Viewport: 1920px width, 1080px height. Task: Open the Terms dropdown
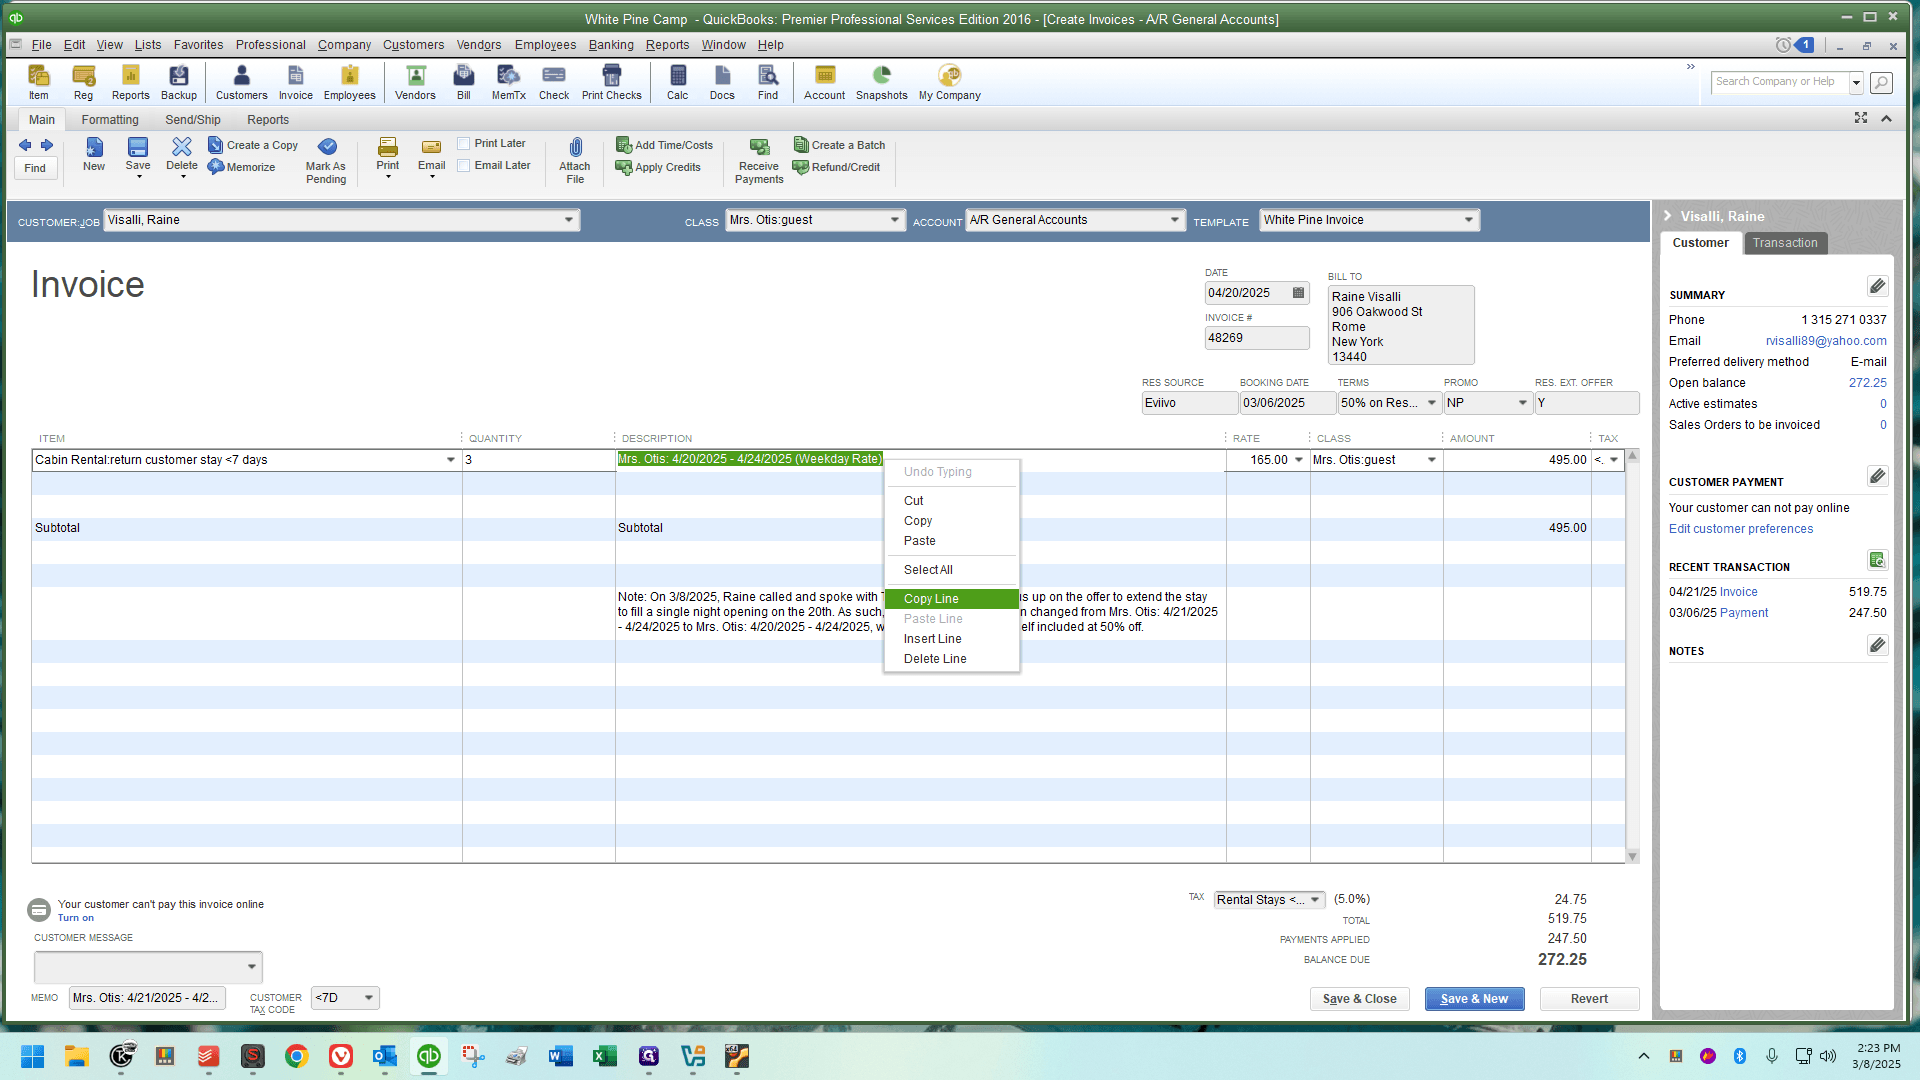[x=1432, y=403]
